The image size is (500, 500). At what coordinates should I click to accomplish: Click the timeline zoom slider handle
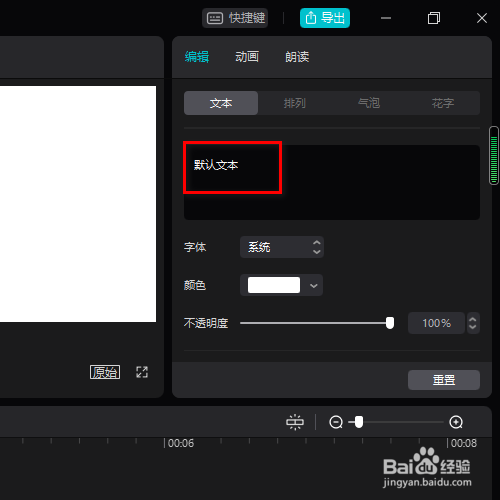pyautogui.click(x=359, y=422)
